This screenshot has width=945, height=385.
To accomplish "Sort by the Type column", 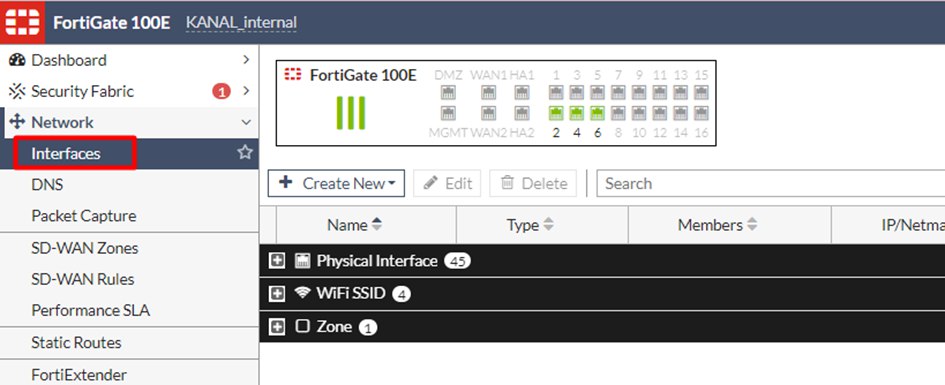I will [x=530, y=225].
